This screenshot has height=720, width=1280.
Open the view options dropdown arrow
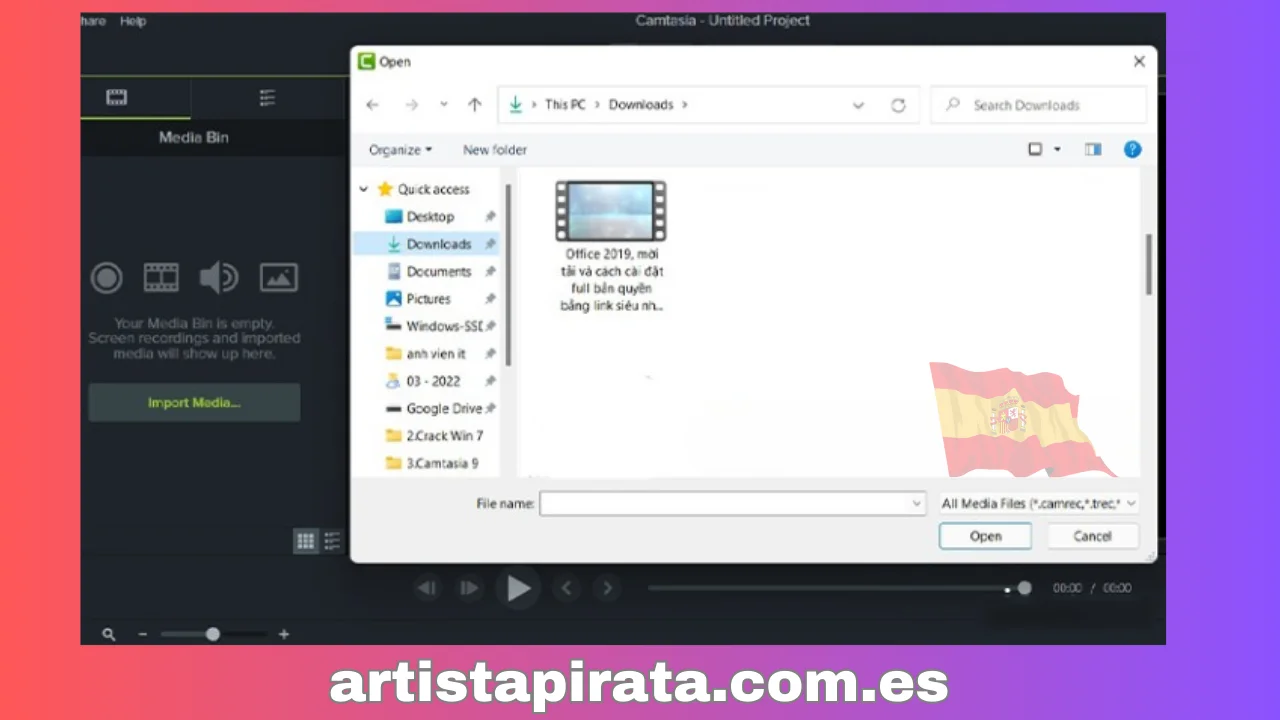(1057, 150)
